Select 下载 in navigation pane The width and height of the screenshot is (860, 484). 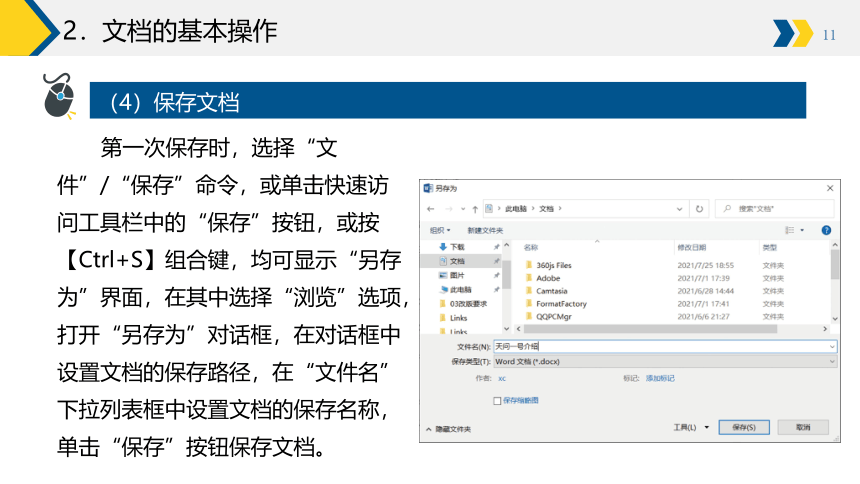457,247
